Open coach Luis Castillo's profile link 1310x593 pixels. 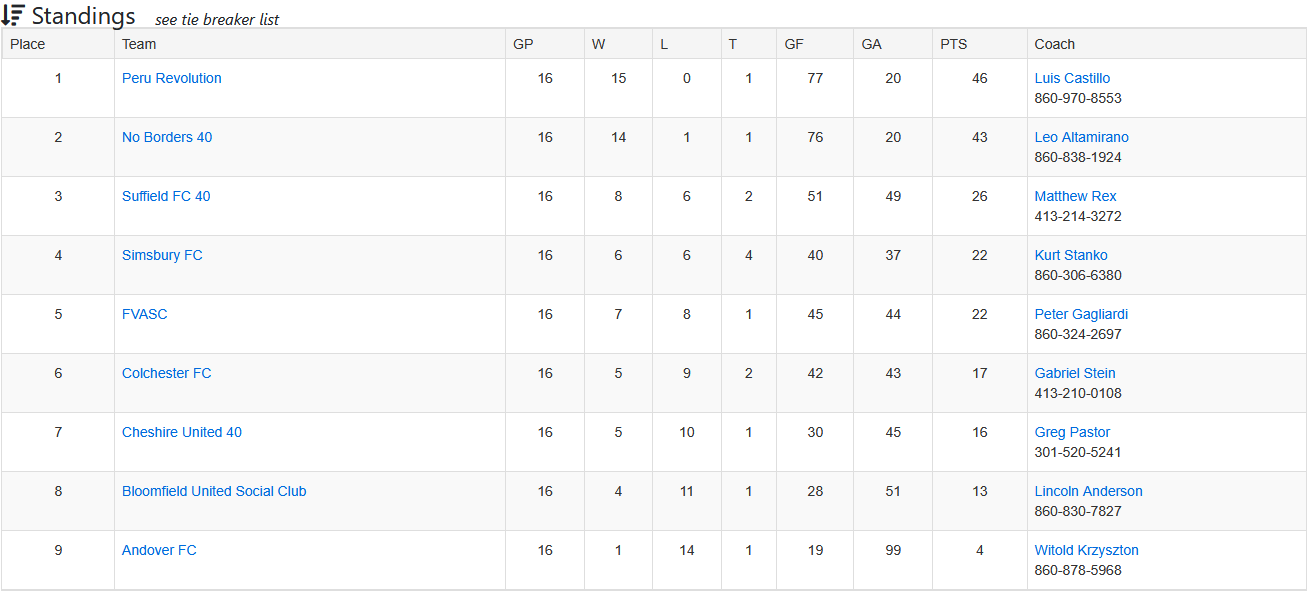[1072, 78]
